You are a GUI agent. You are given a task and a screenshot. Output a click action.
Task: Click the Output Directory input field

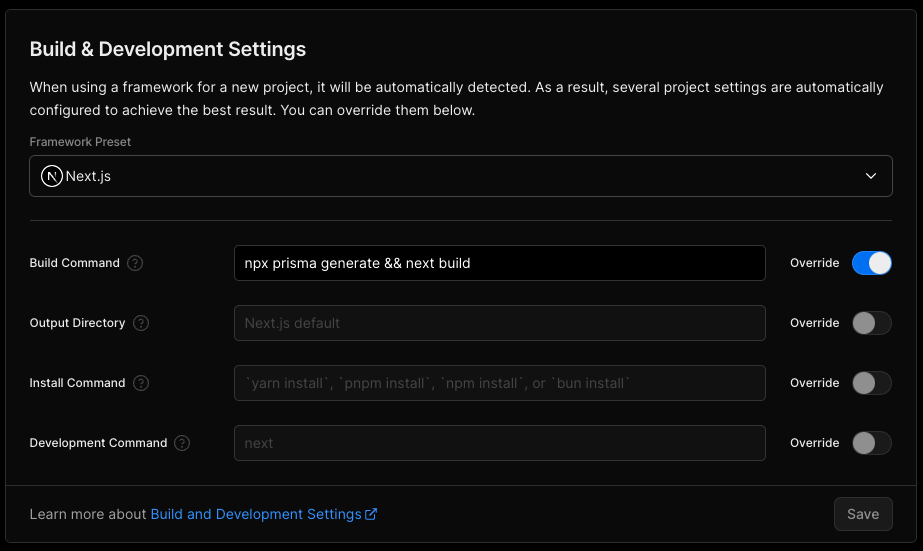click(499, 323)
